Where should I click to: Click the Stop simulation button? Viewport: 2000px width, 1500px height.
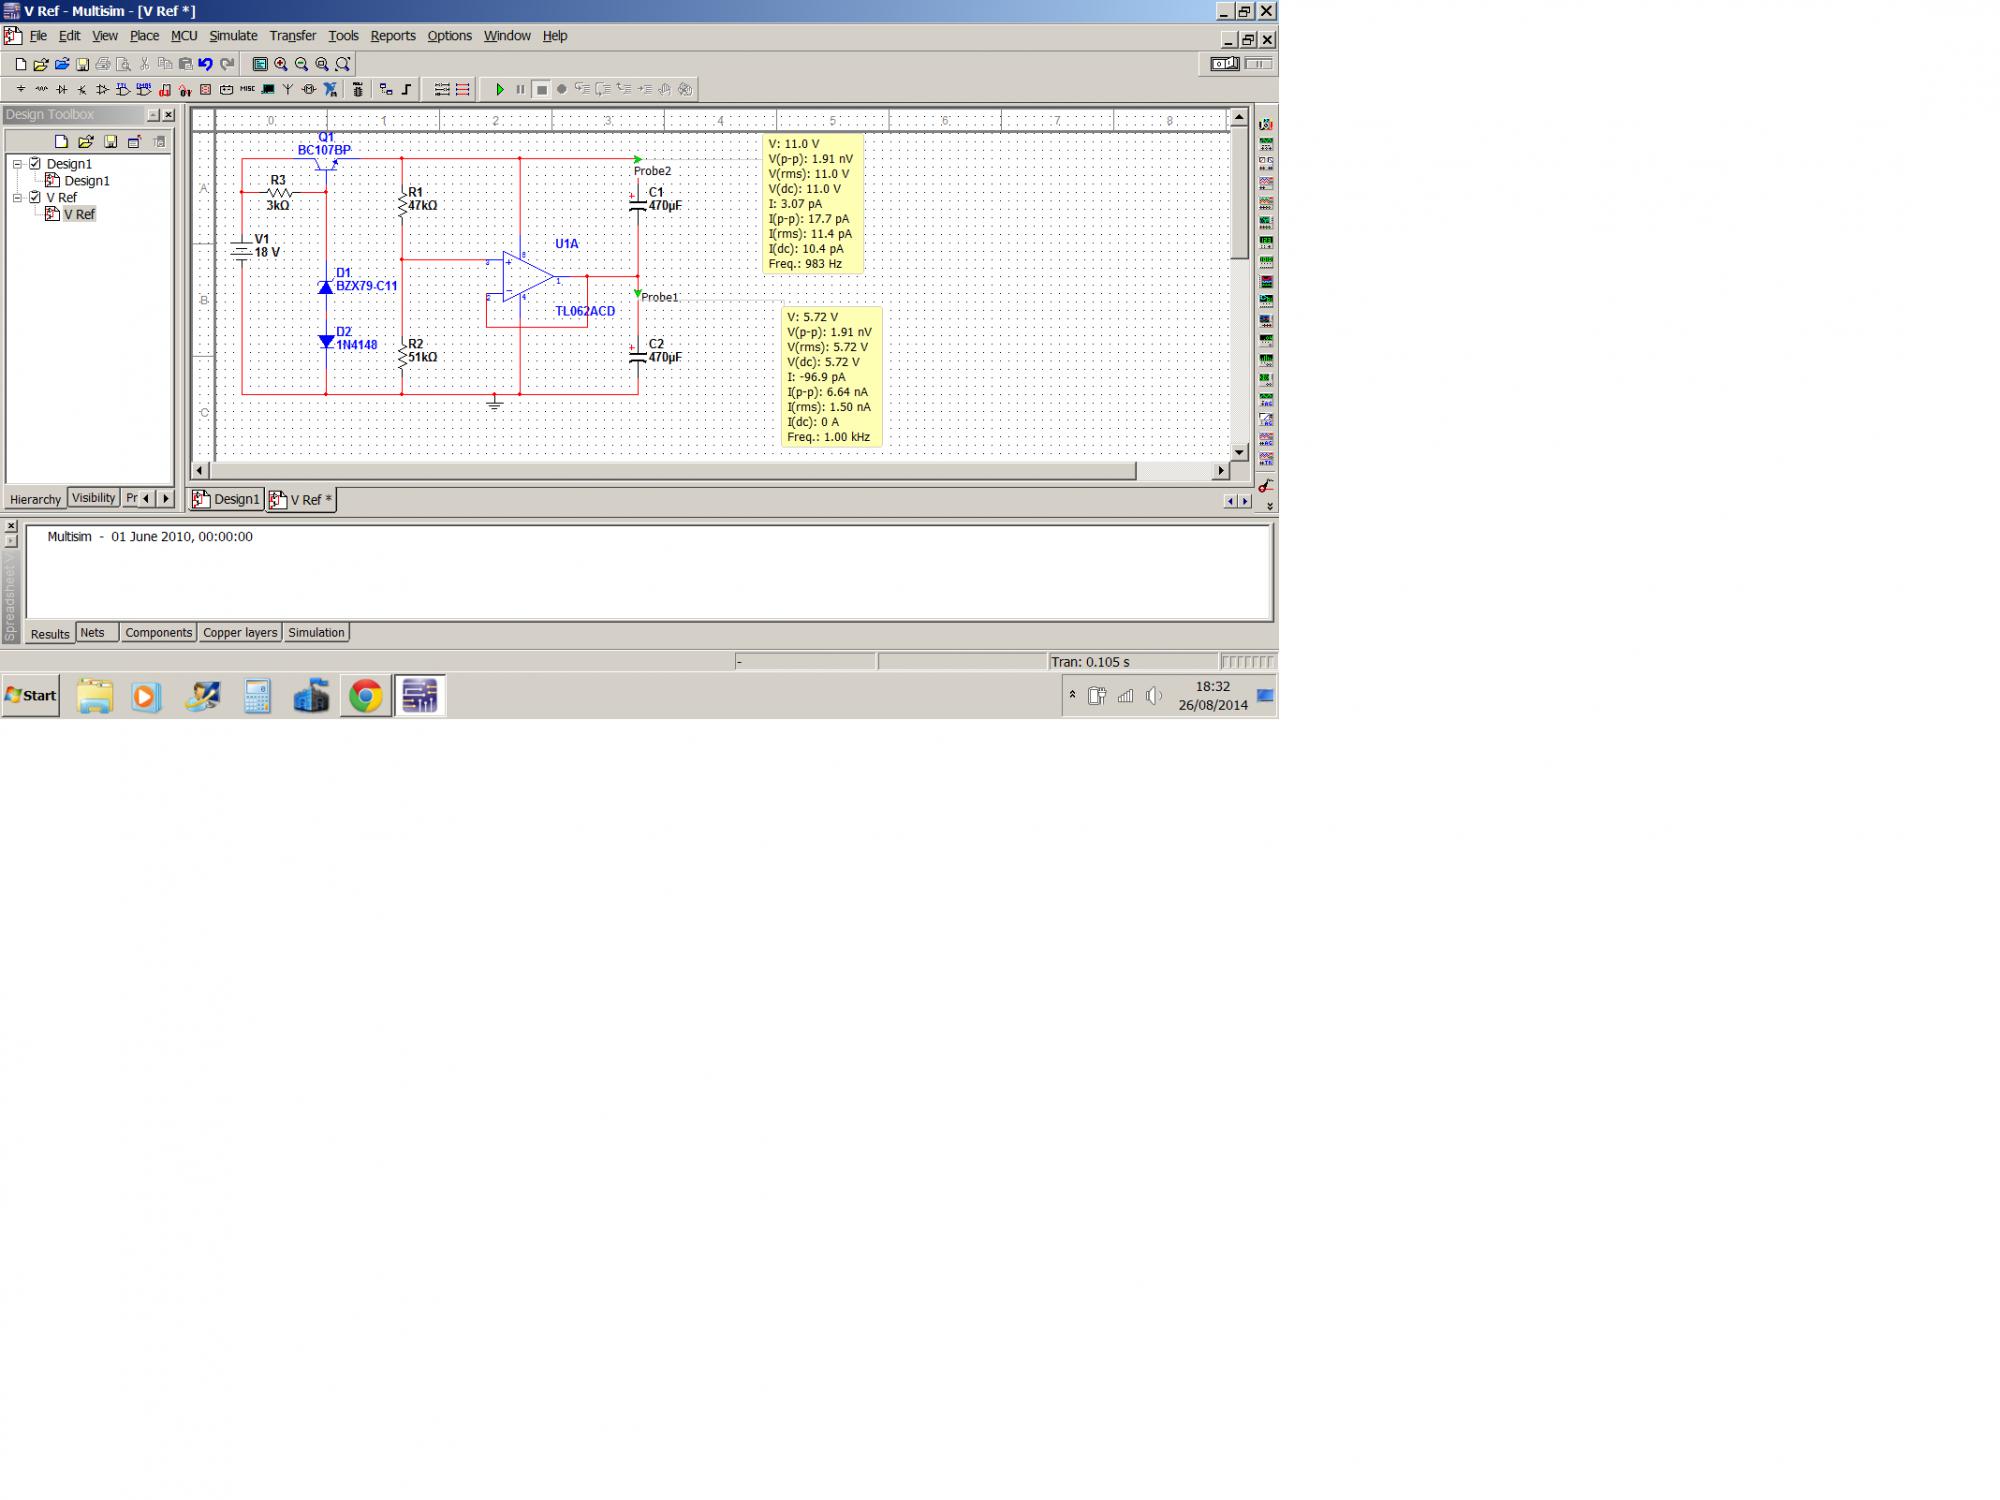[541, 90]
